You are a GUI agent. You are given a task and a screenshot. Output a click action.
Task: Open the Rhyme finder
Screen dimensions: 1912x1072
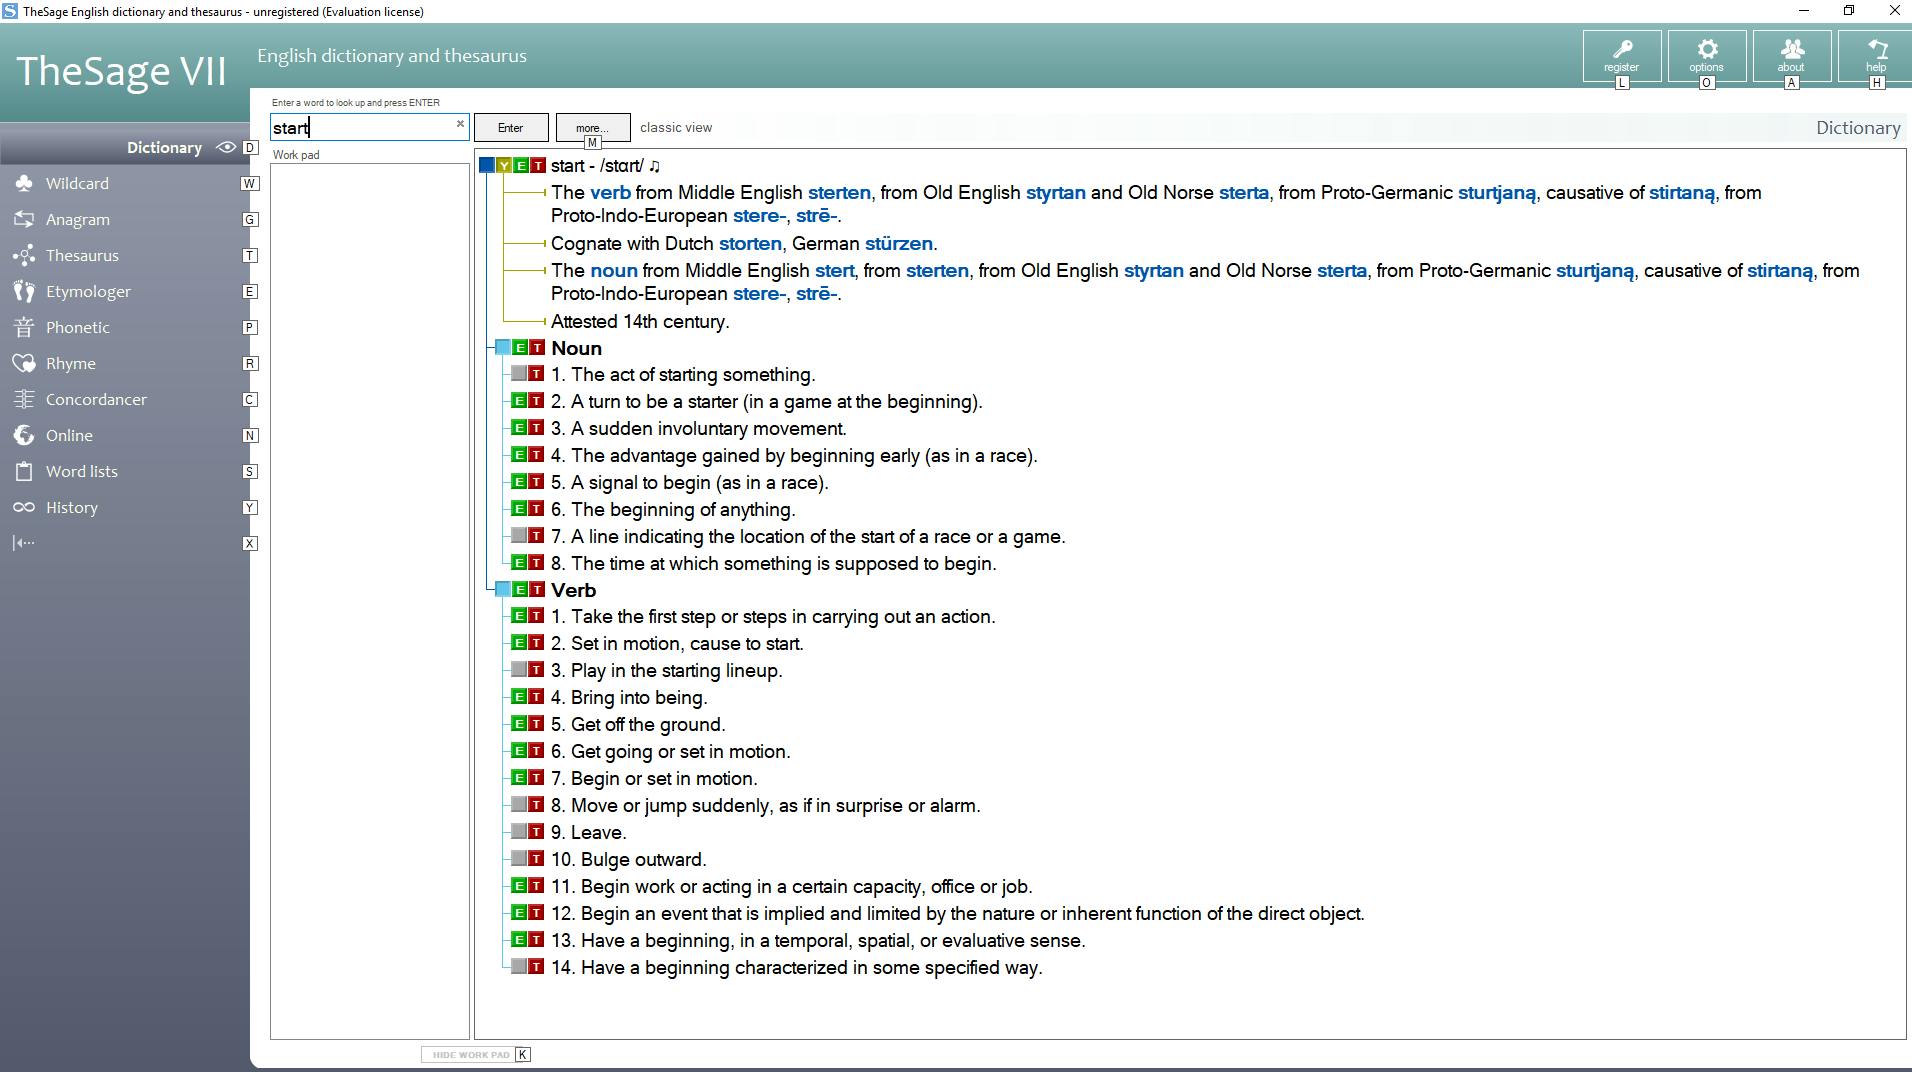click(x=70, y=364)
